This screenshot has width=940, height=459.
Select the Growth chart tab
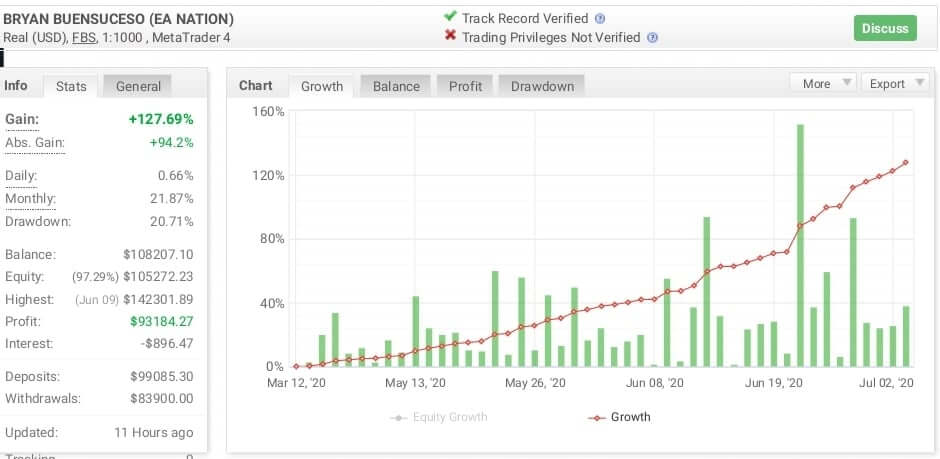(322, 86)
